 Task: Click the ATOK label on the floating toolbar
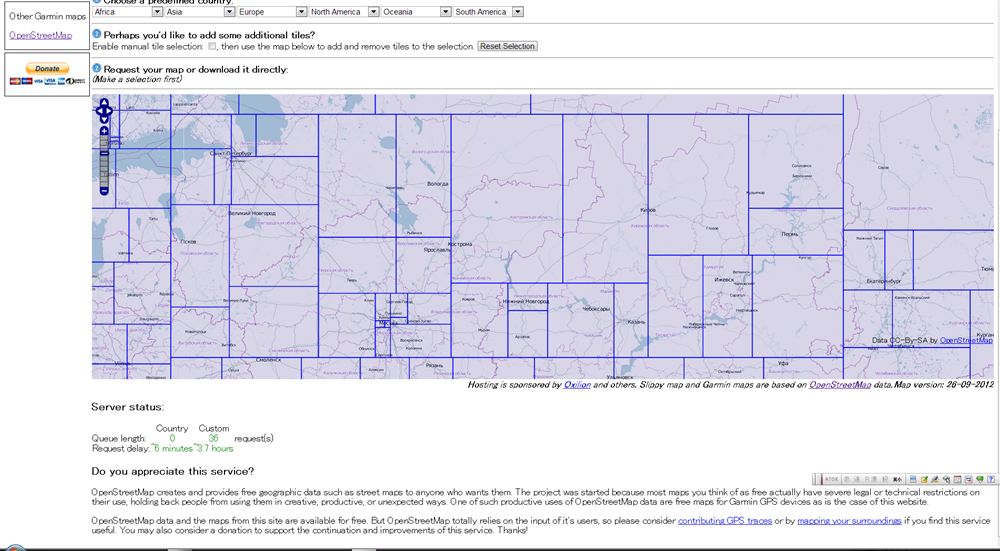click(832, 479)
